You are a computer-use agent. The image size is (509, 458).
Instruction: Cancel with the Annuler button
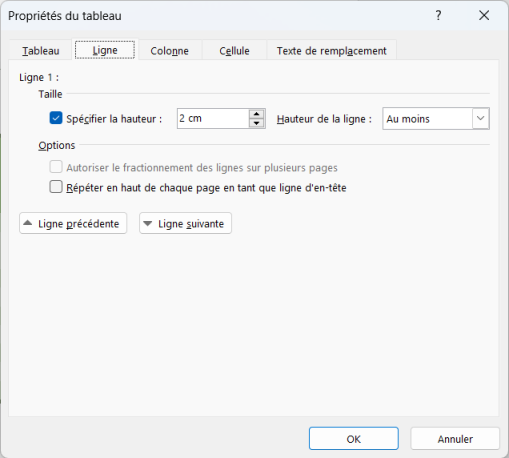[455, 439]
